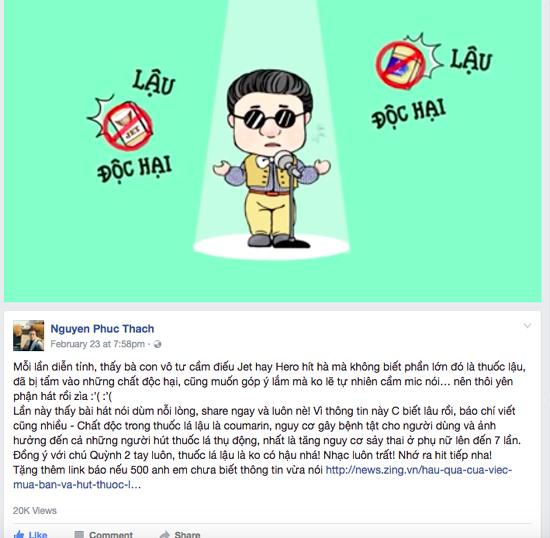Click the Comment speech bubble icon
The height and width of the screenshot is (538, 550).
point(79,534)
